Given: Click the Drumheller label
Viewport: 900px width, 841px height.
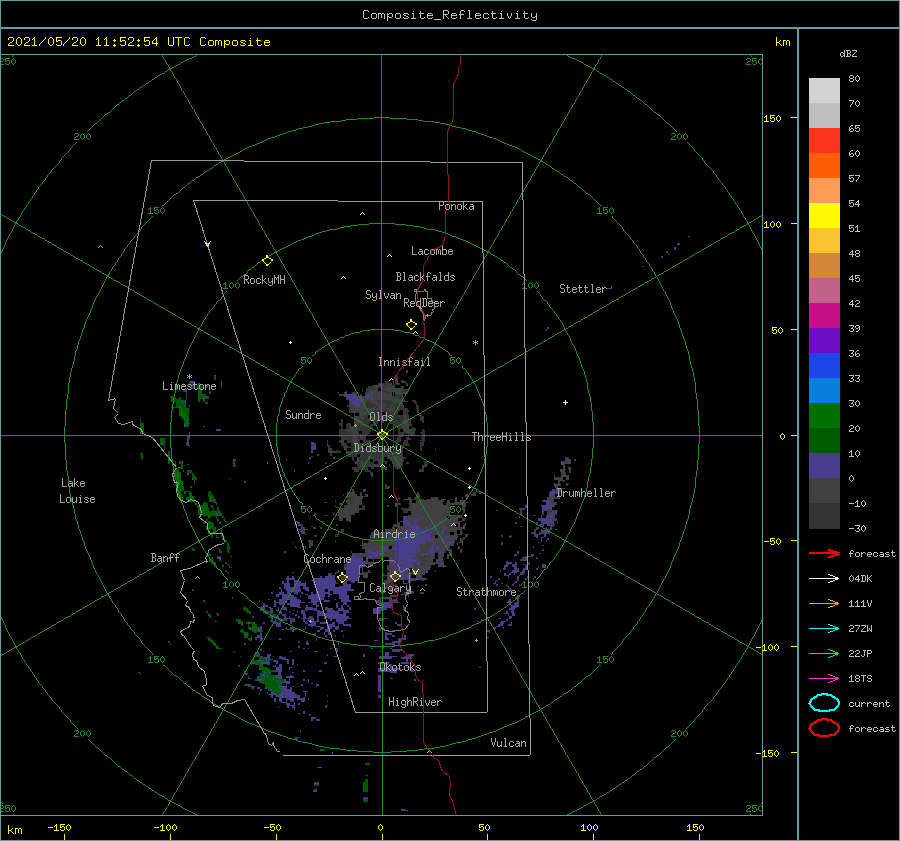Looking at the screenshot, I should (586, 493).
